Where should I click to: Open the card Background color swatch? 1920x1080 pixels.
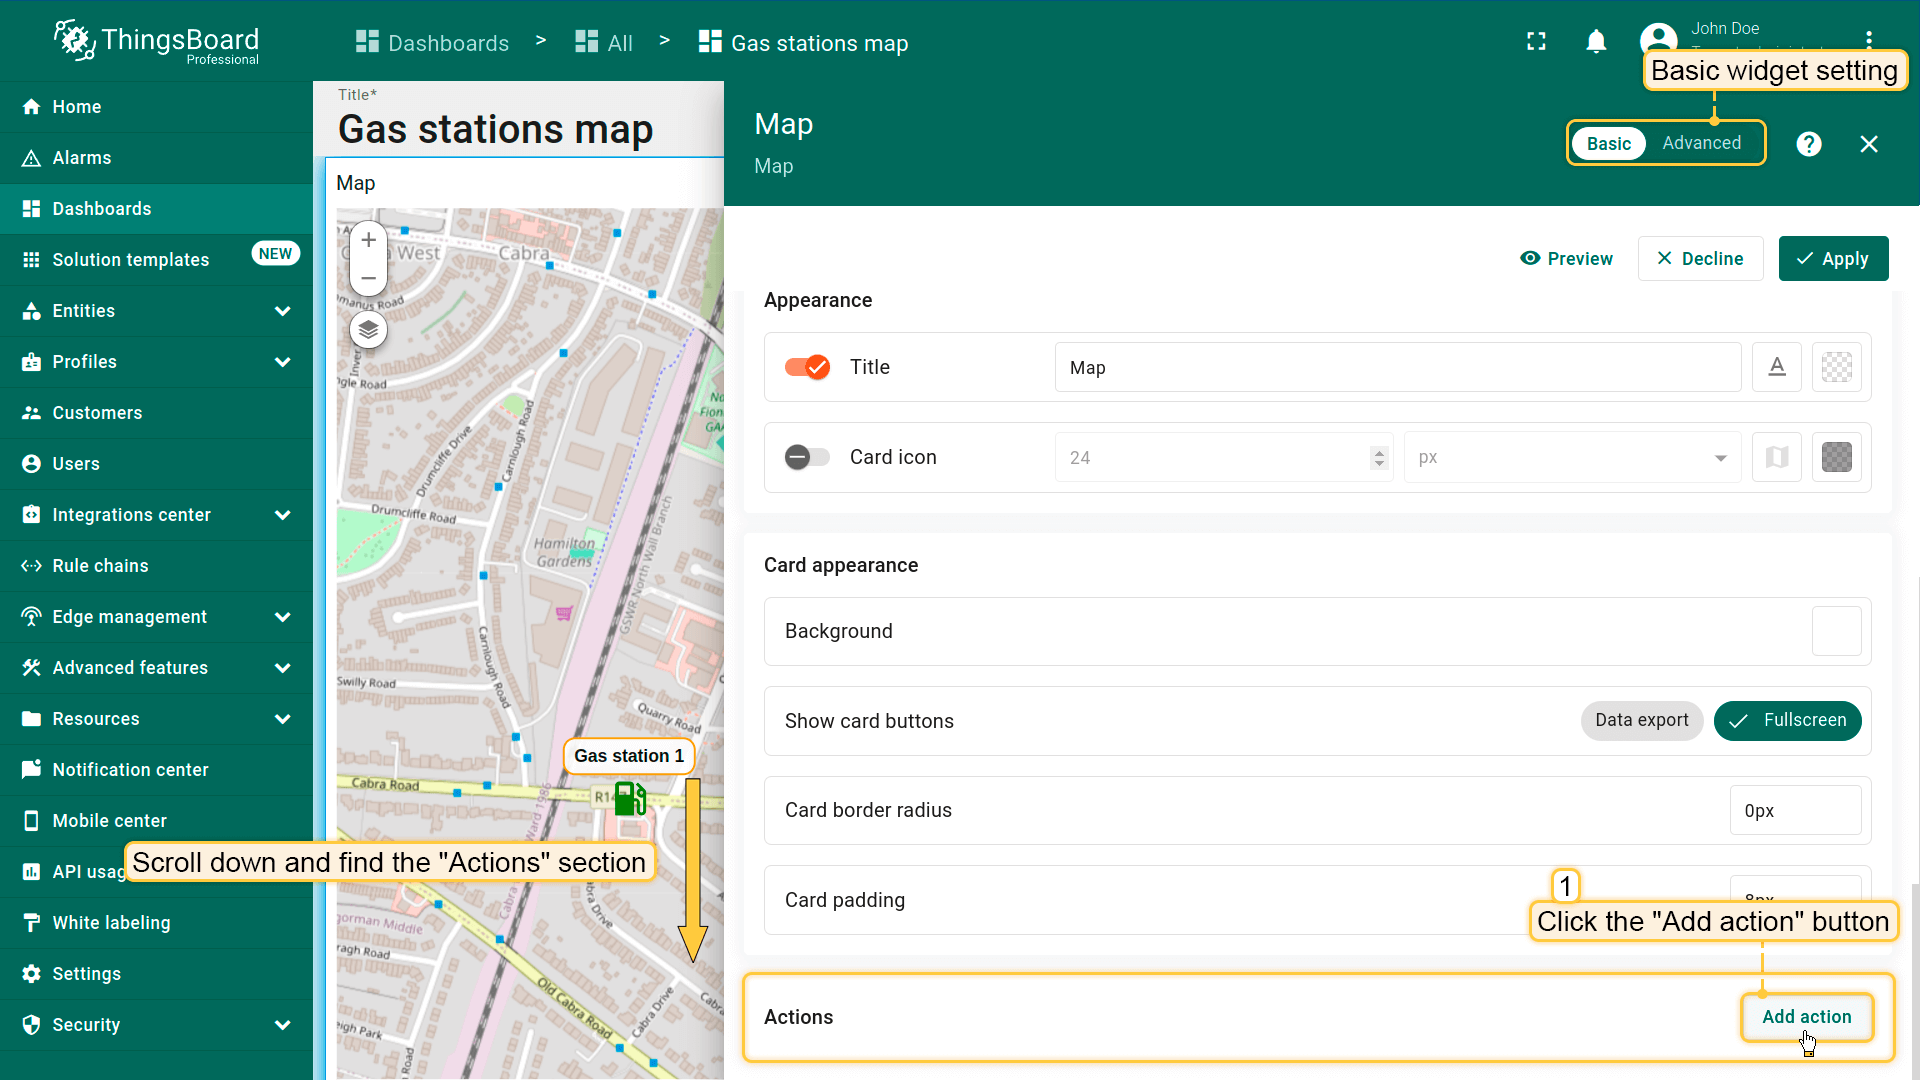(1836, 631)
